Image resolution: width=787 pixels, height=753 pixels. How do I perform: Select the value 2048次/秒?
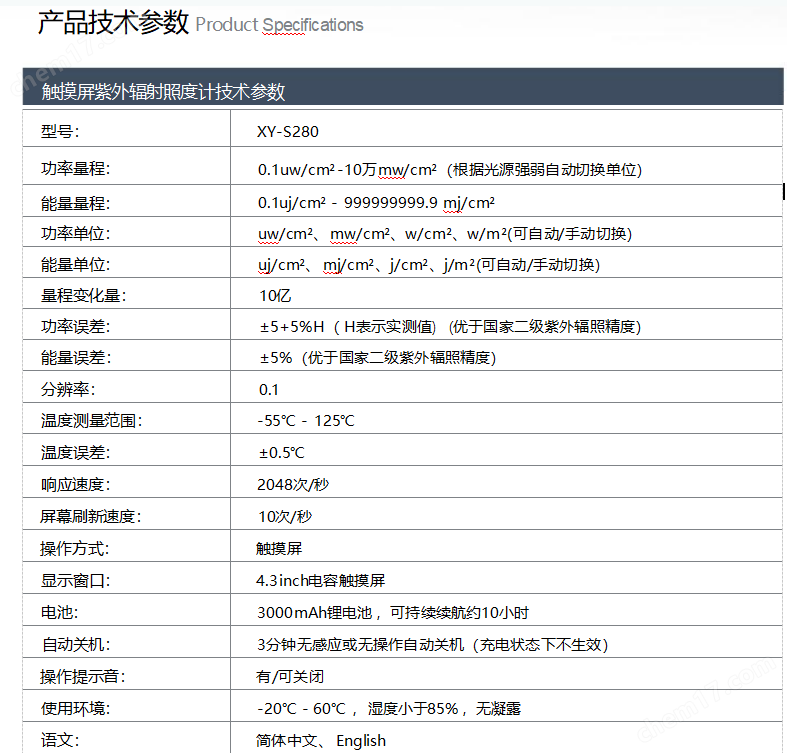(x=293, y=484)
